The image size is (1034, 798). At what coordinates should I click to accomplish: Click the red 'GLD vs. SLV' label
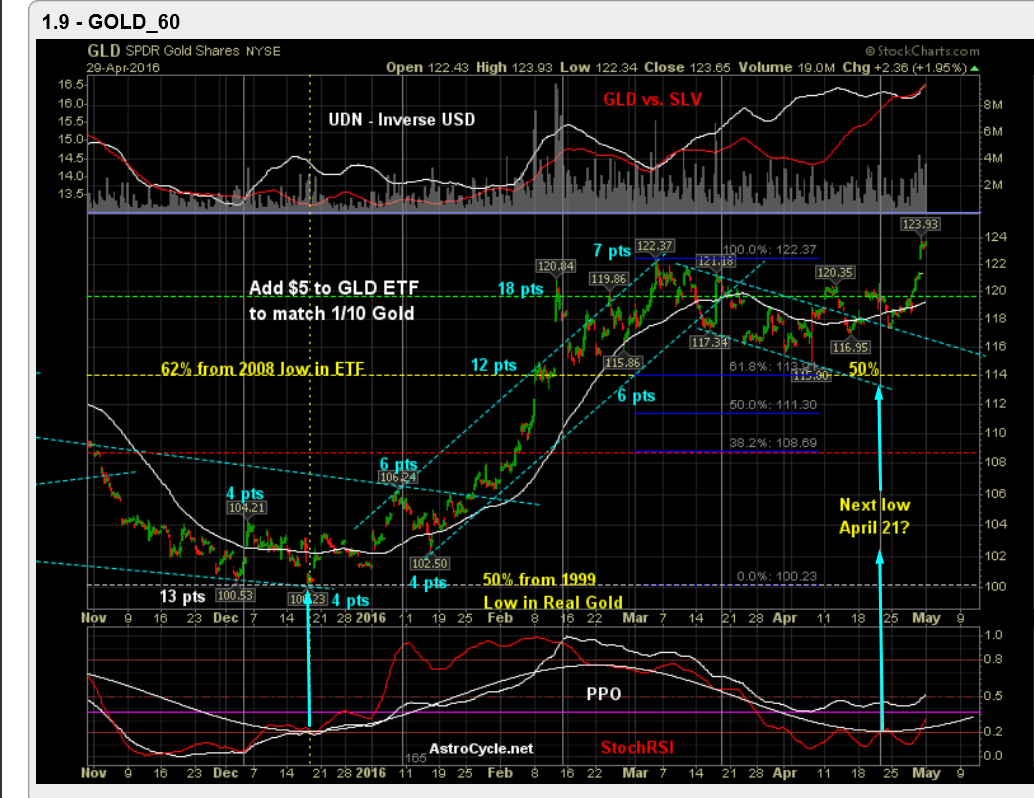click(652, 99)
